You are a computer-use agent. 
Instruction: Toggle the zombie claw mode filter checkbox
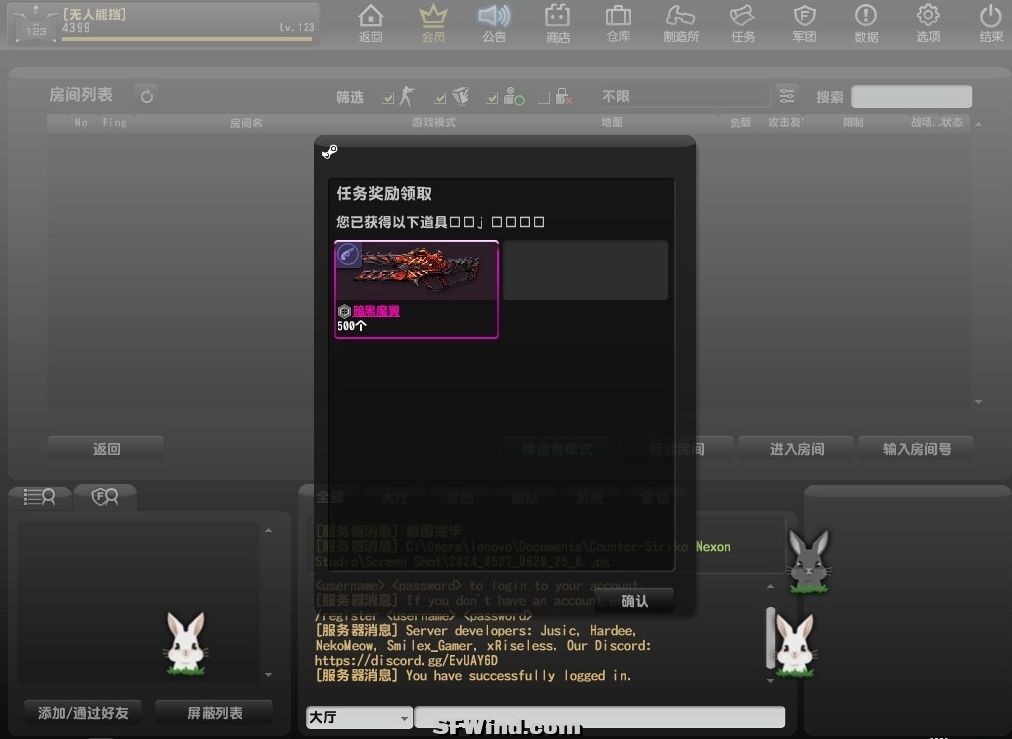pos(440,98)
